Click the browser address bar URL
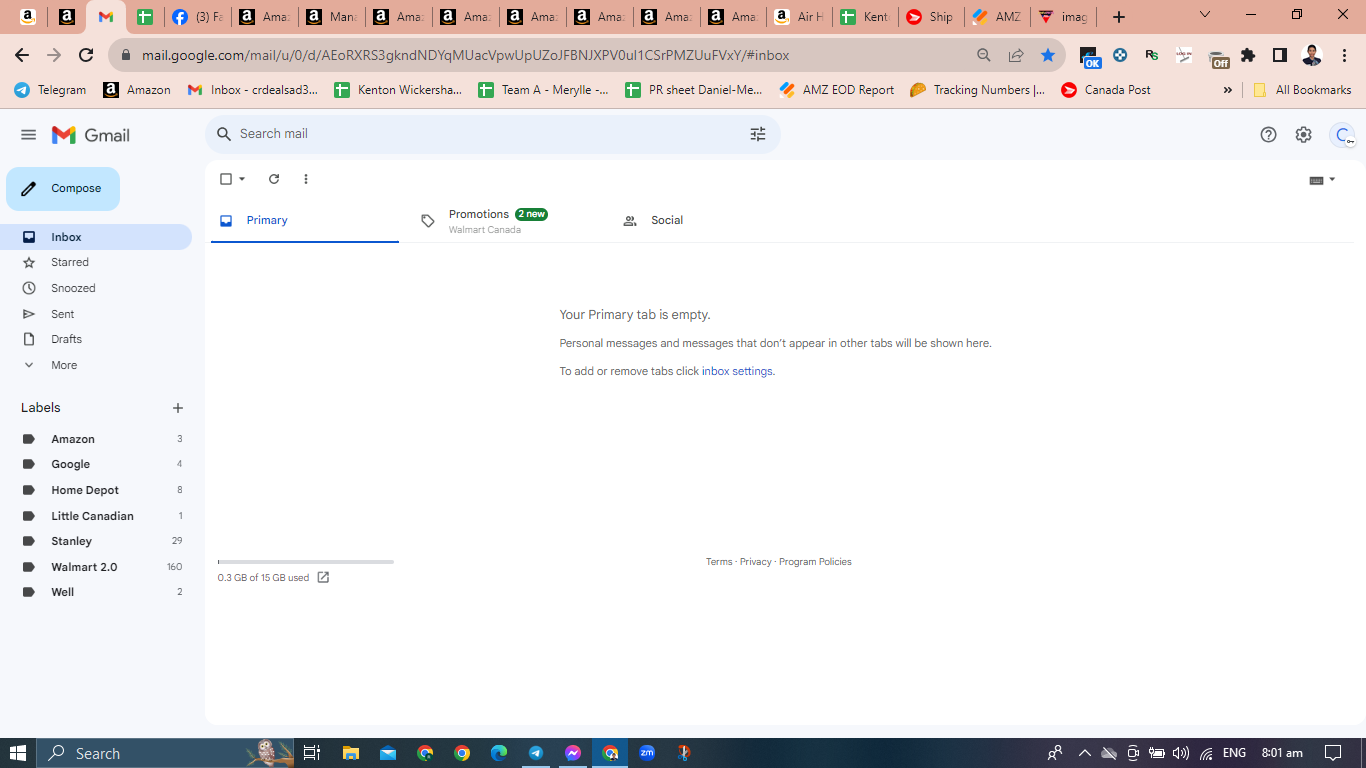Screen dimensions: 1366x768 click(x=465, y=55)
